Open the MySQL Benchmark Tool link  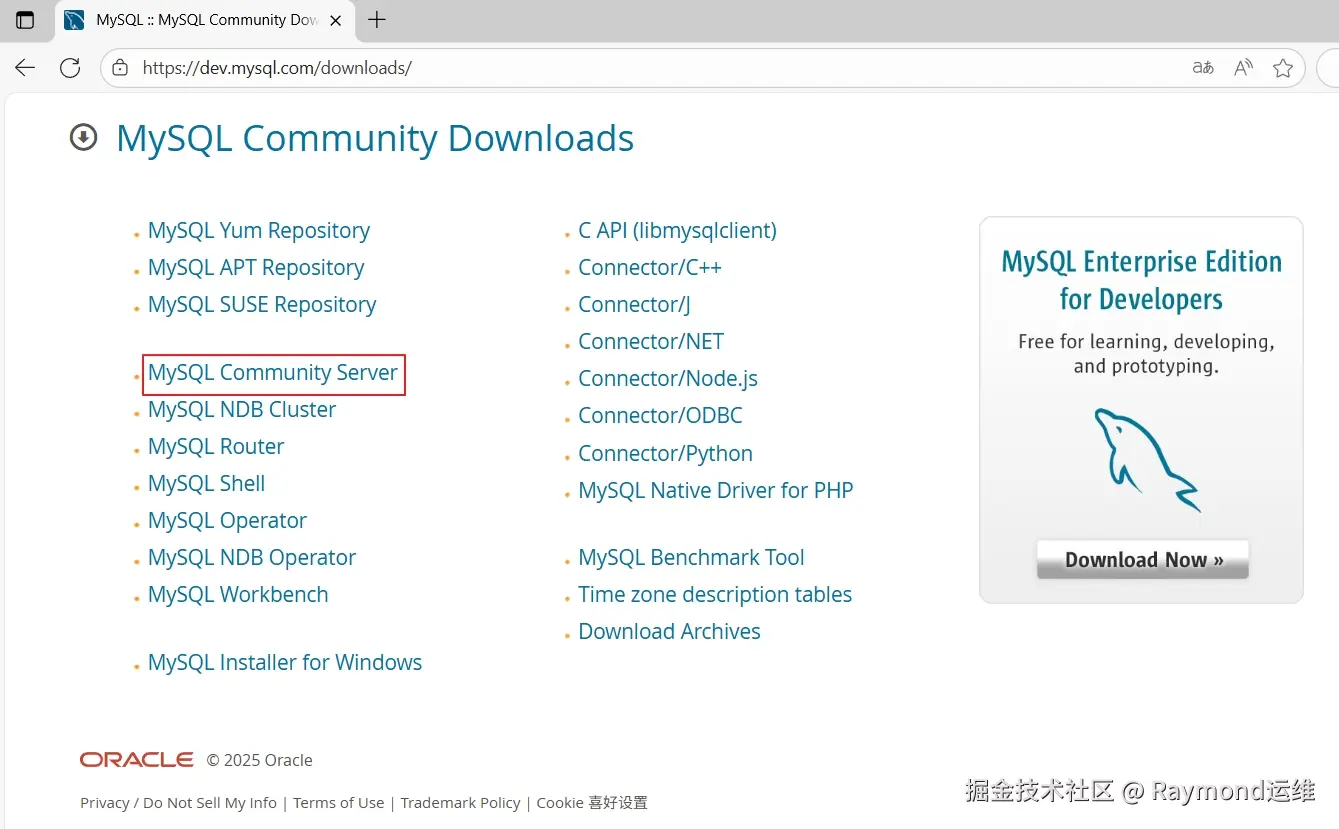(691, 557)
